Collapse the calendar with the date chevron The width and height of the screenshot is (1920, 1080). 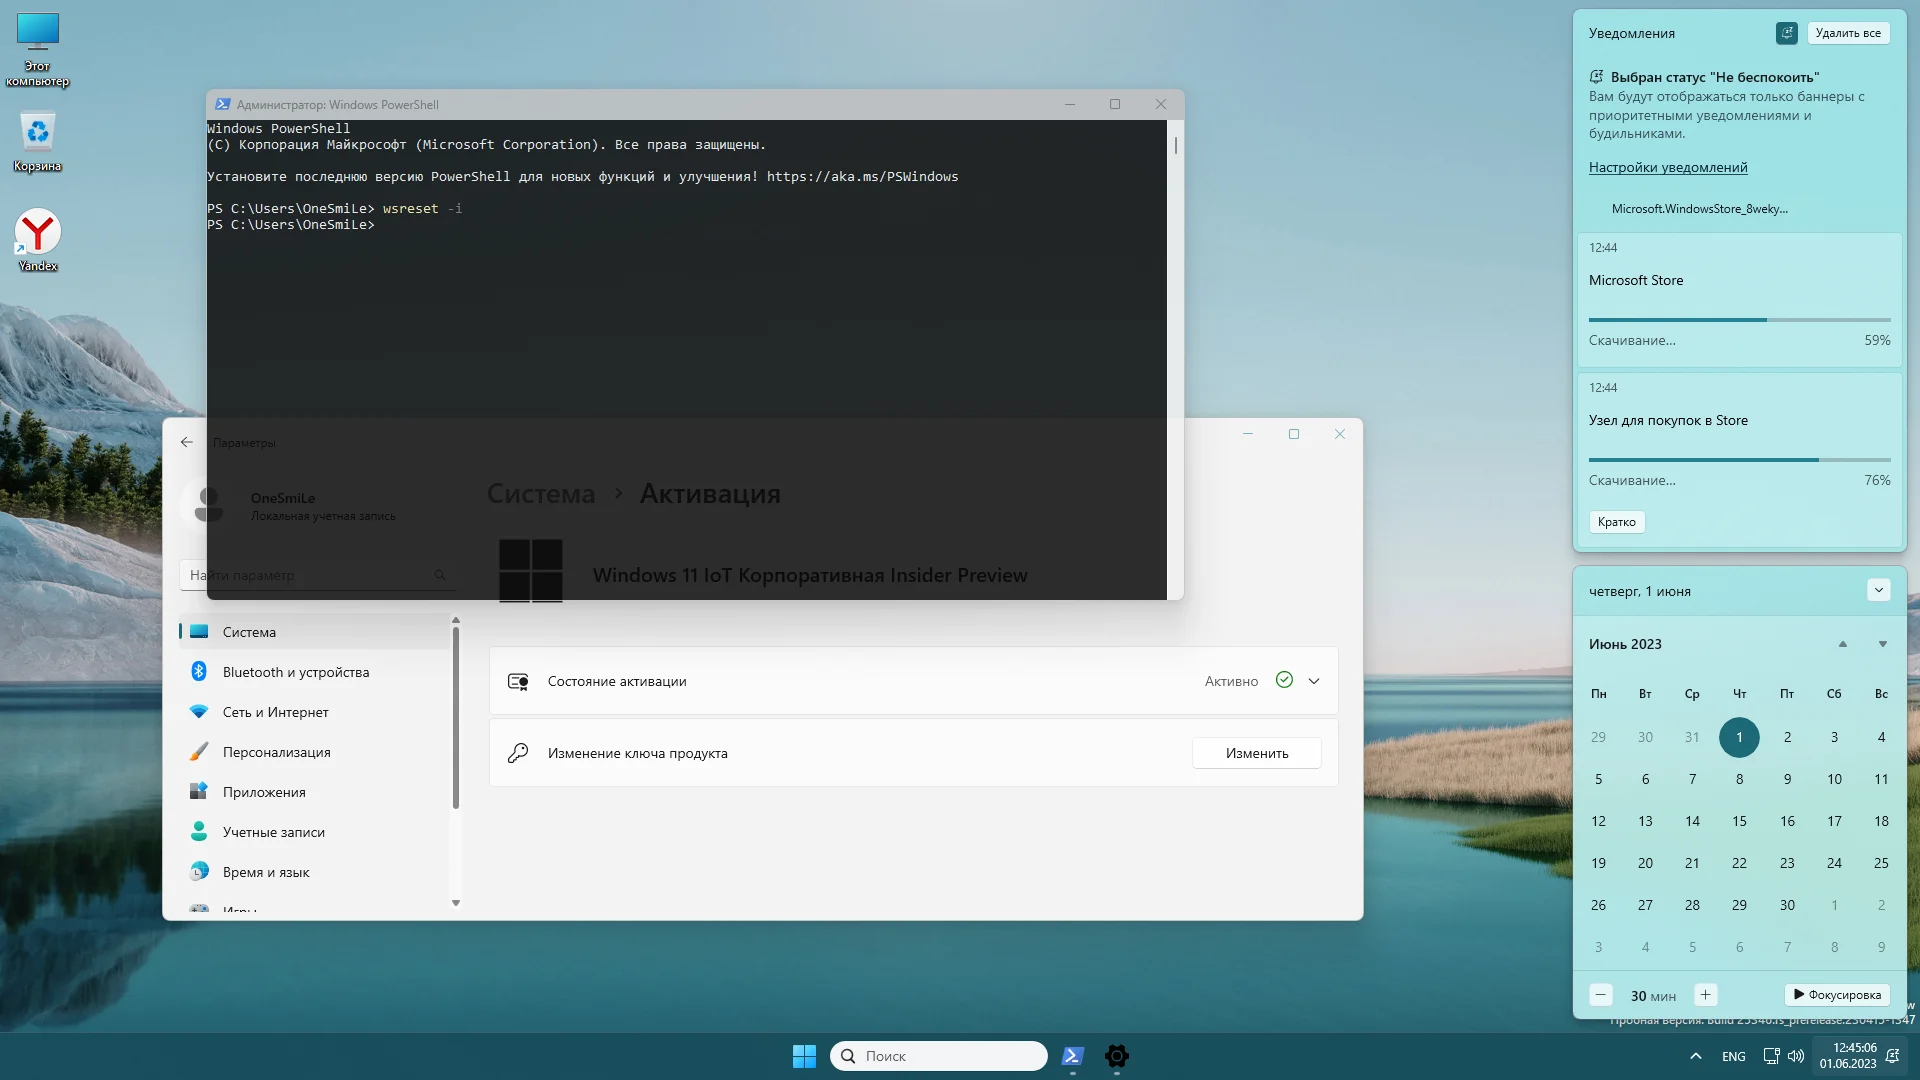click(x=1878, y=590)
